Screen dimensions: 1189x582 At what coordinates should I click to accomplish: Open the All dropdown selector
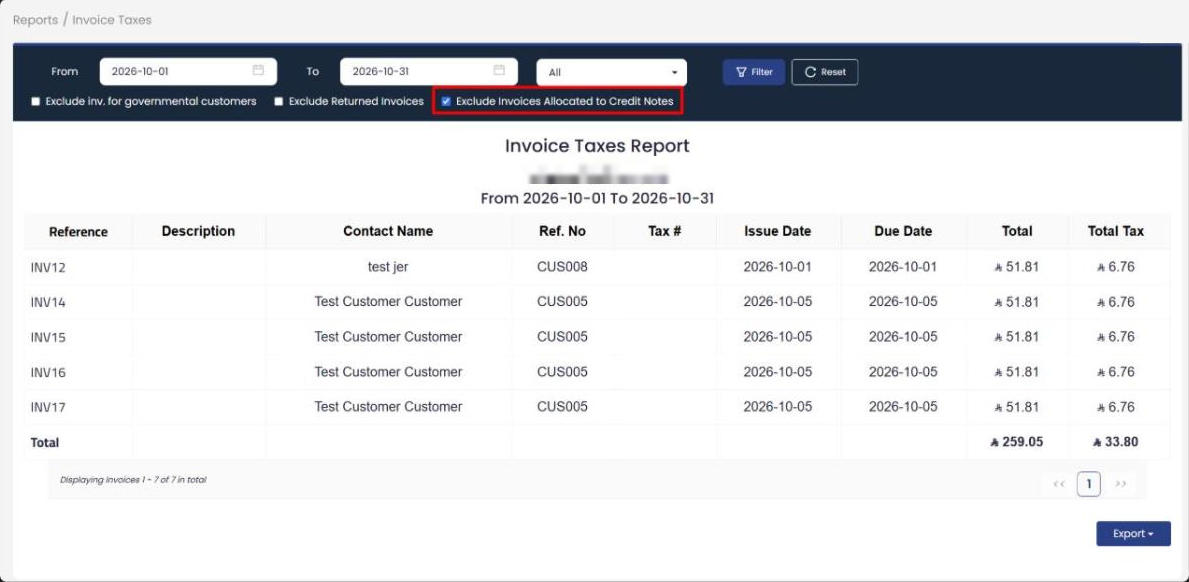[x=611, y=73]
